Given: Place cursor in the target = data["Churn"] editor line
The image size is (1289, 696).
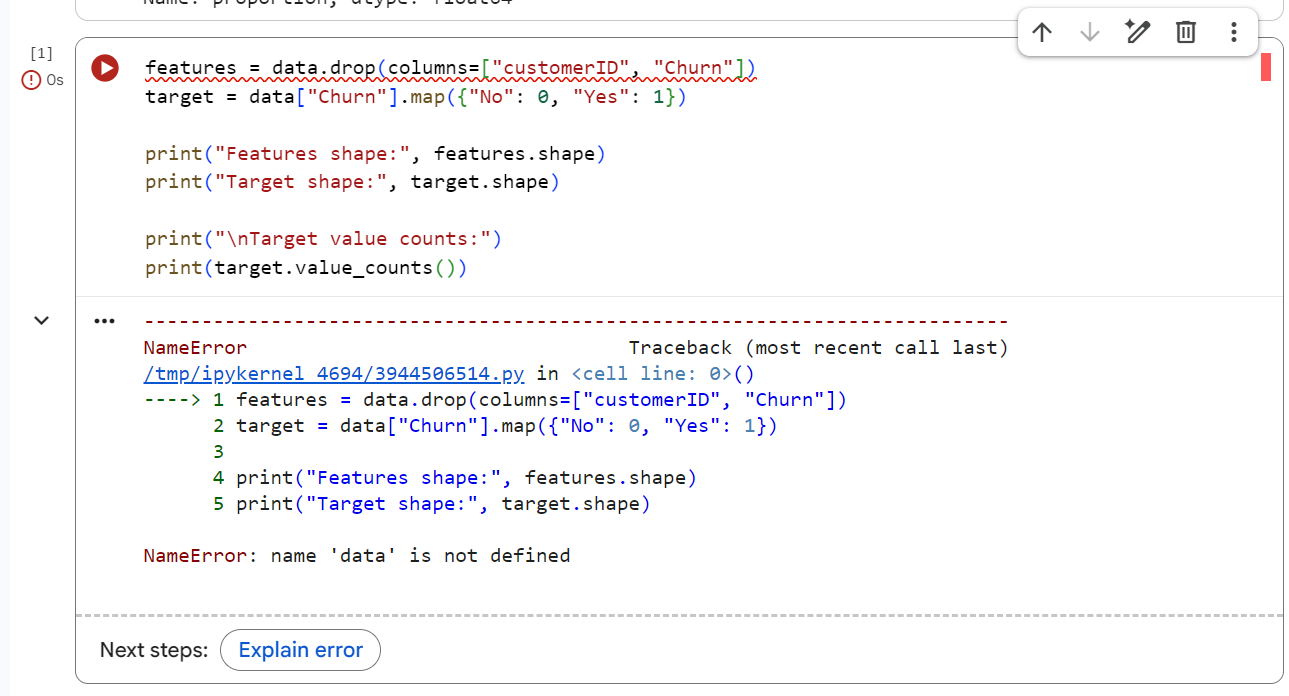Looking at the screenshot, I should (415, 97).
